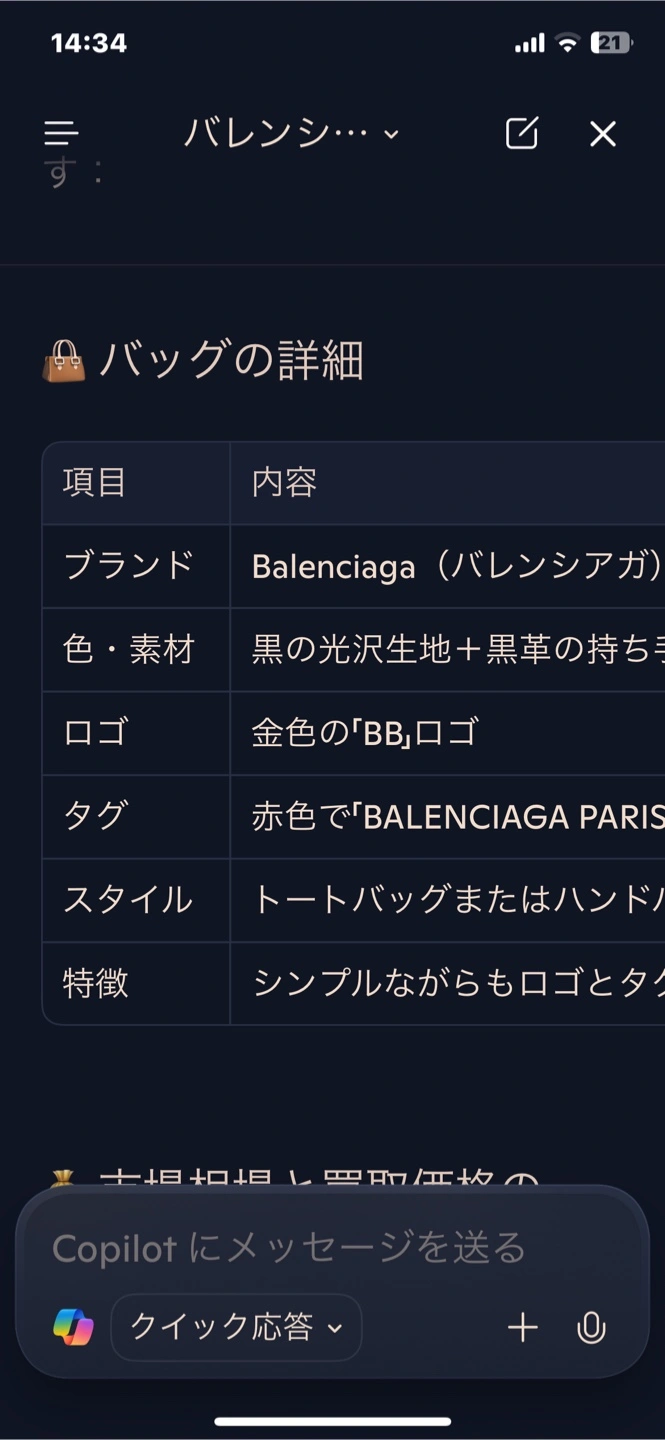Select the スタイル table row
665x1440 pixels.
coord(354,900)
